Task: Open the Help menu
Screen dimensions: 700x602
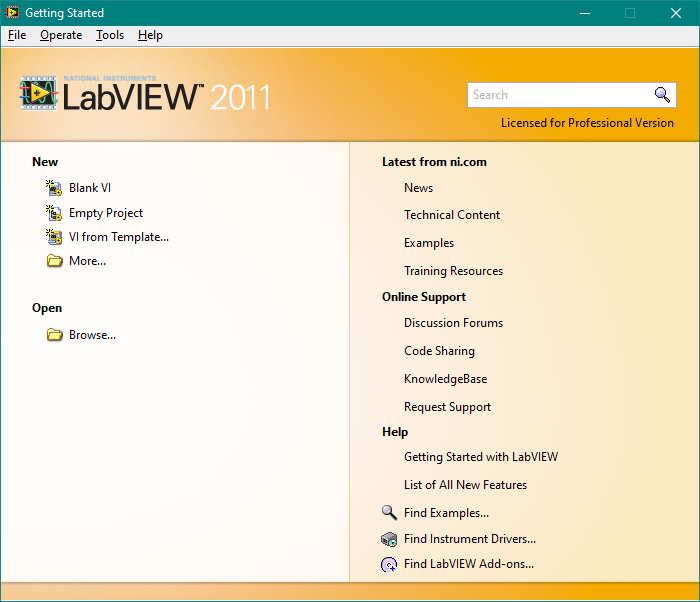Action: coord(150,35)
